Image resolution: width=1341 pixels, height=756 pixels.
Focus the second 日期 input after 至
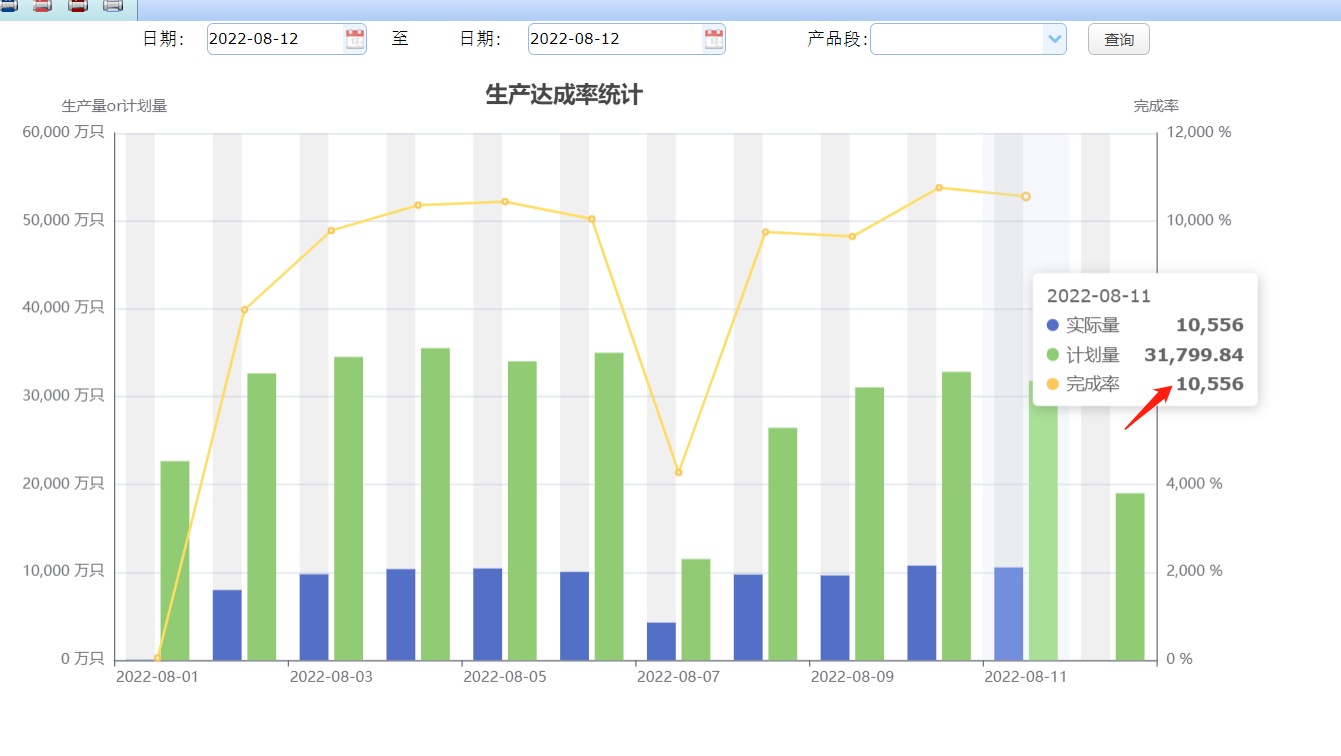click(613, 39)
